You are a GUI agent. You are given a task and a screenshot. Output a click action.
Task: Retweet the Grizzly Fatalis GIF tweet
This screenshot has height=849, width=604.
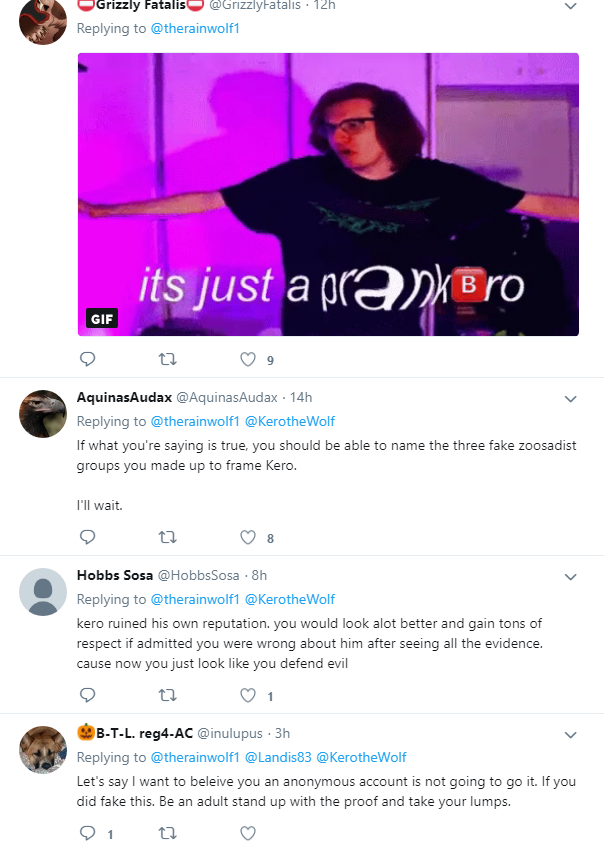point(167,359)
